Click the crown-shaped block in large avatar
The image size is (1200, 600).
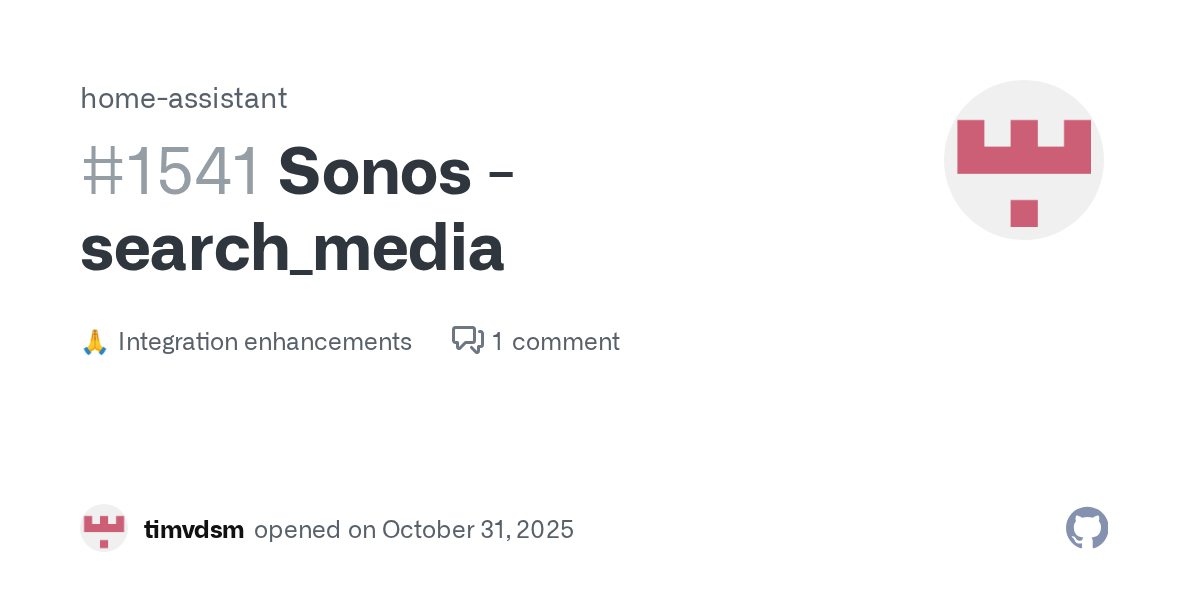[1023, 146]
